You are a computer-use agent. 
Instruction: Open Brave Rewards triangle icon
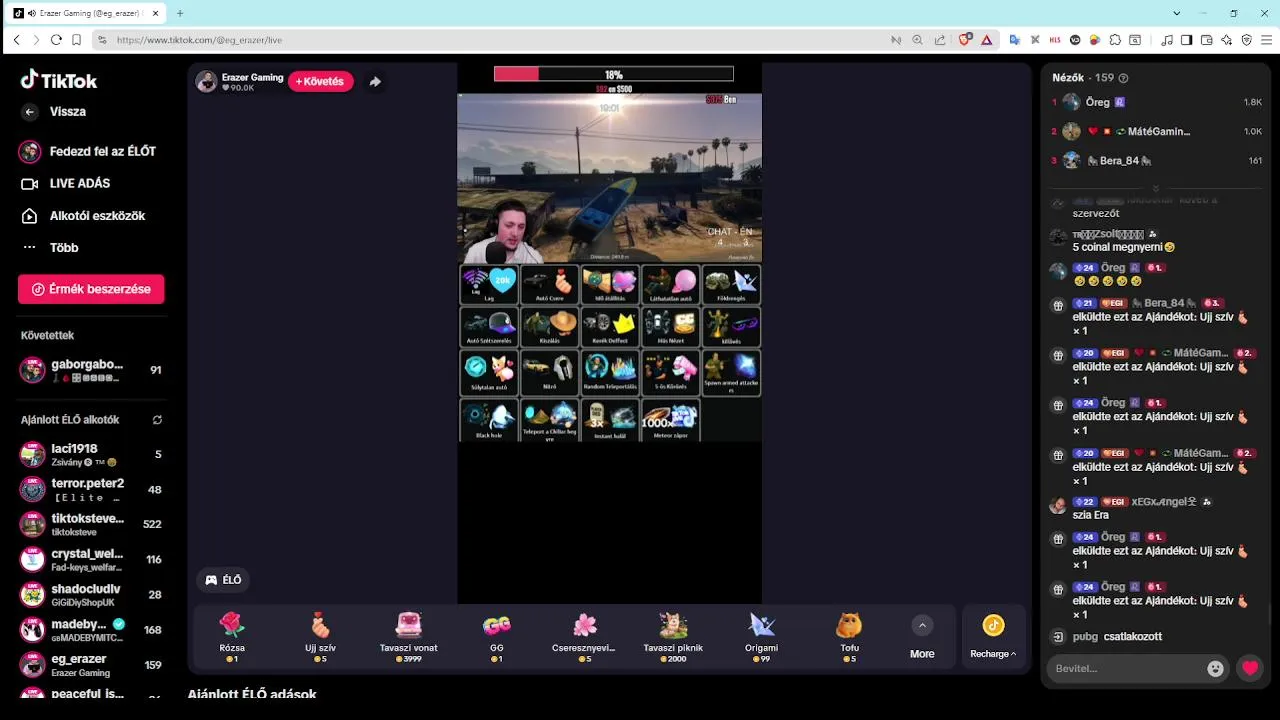point(986,40)
